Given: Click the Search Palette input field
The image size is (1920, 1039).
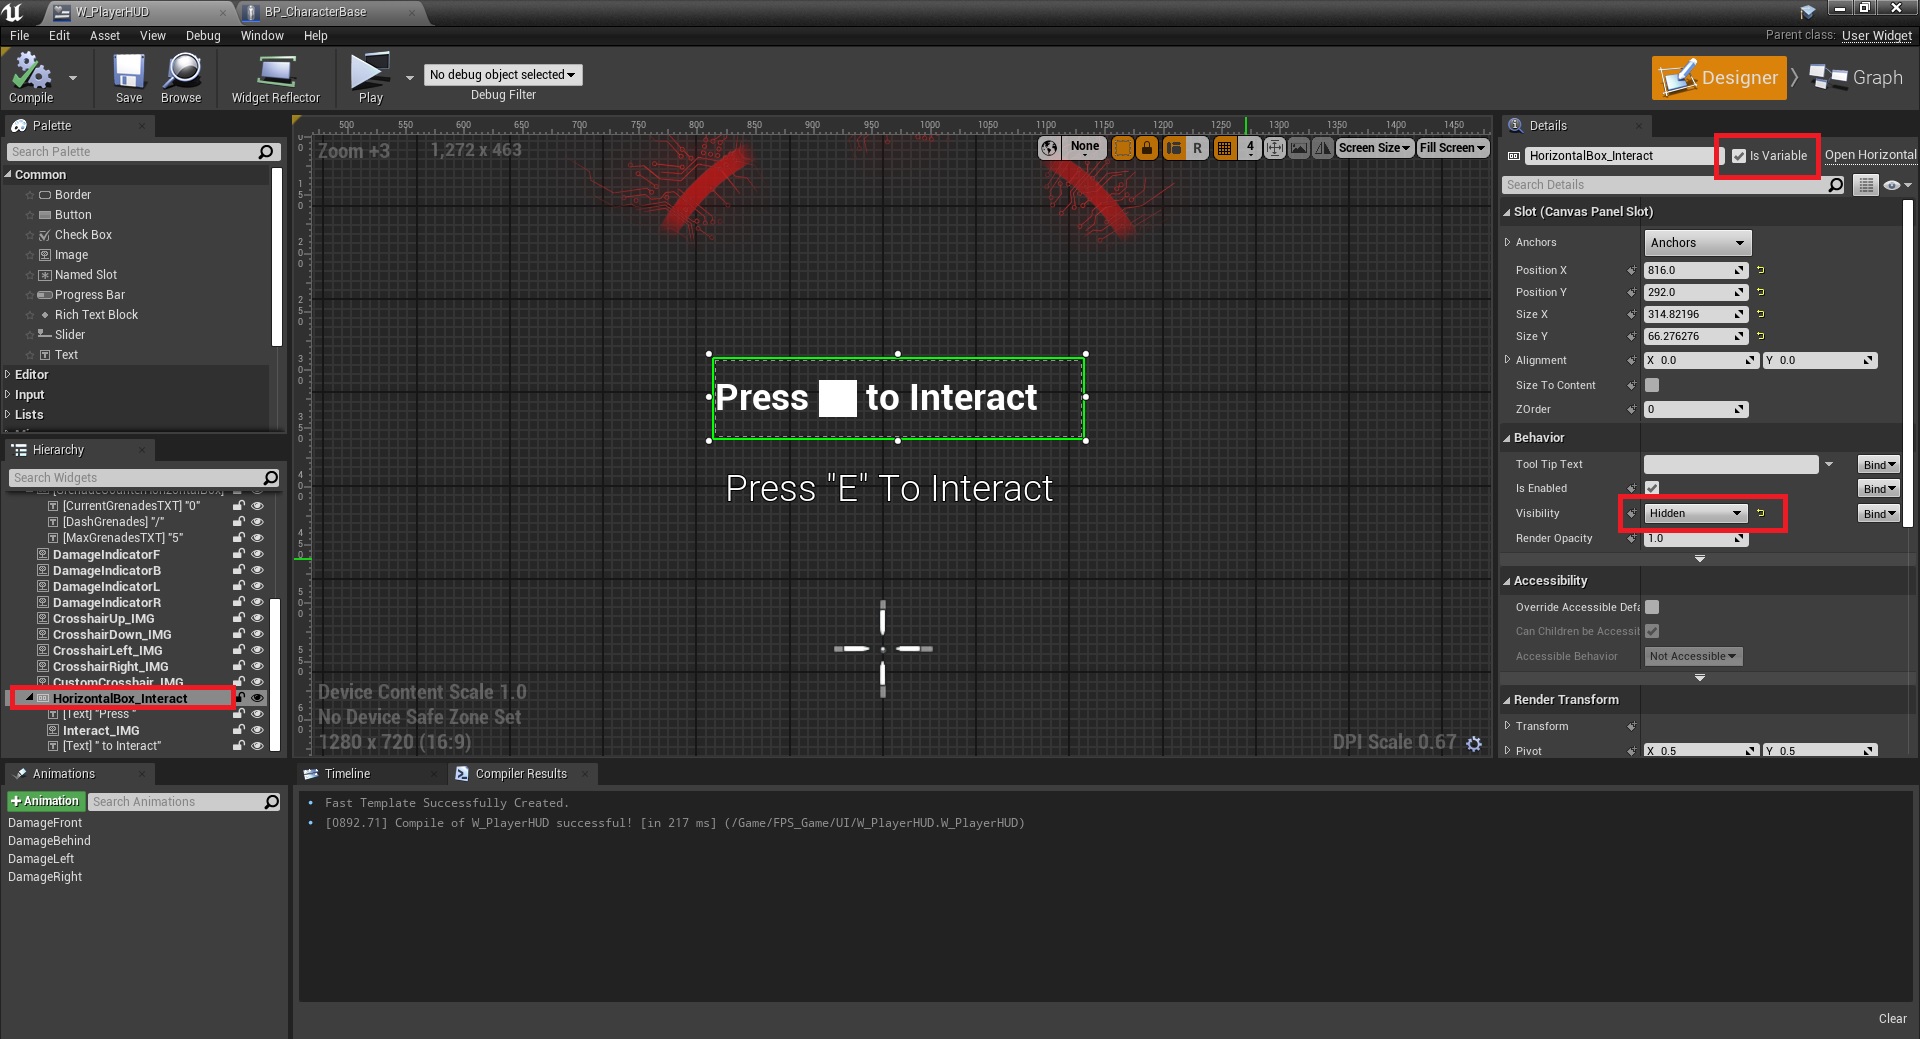Looking at the screenshot, I should point(132,152).
